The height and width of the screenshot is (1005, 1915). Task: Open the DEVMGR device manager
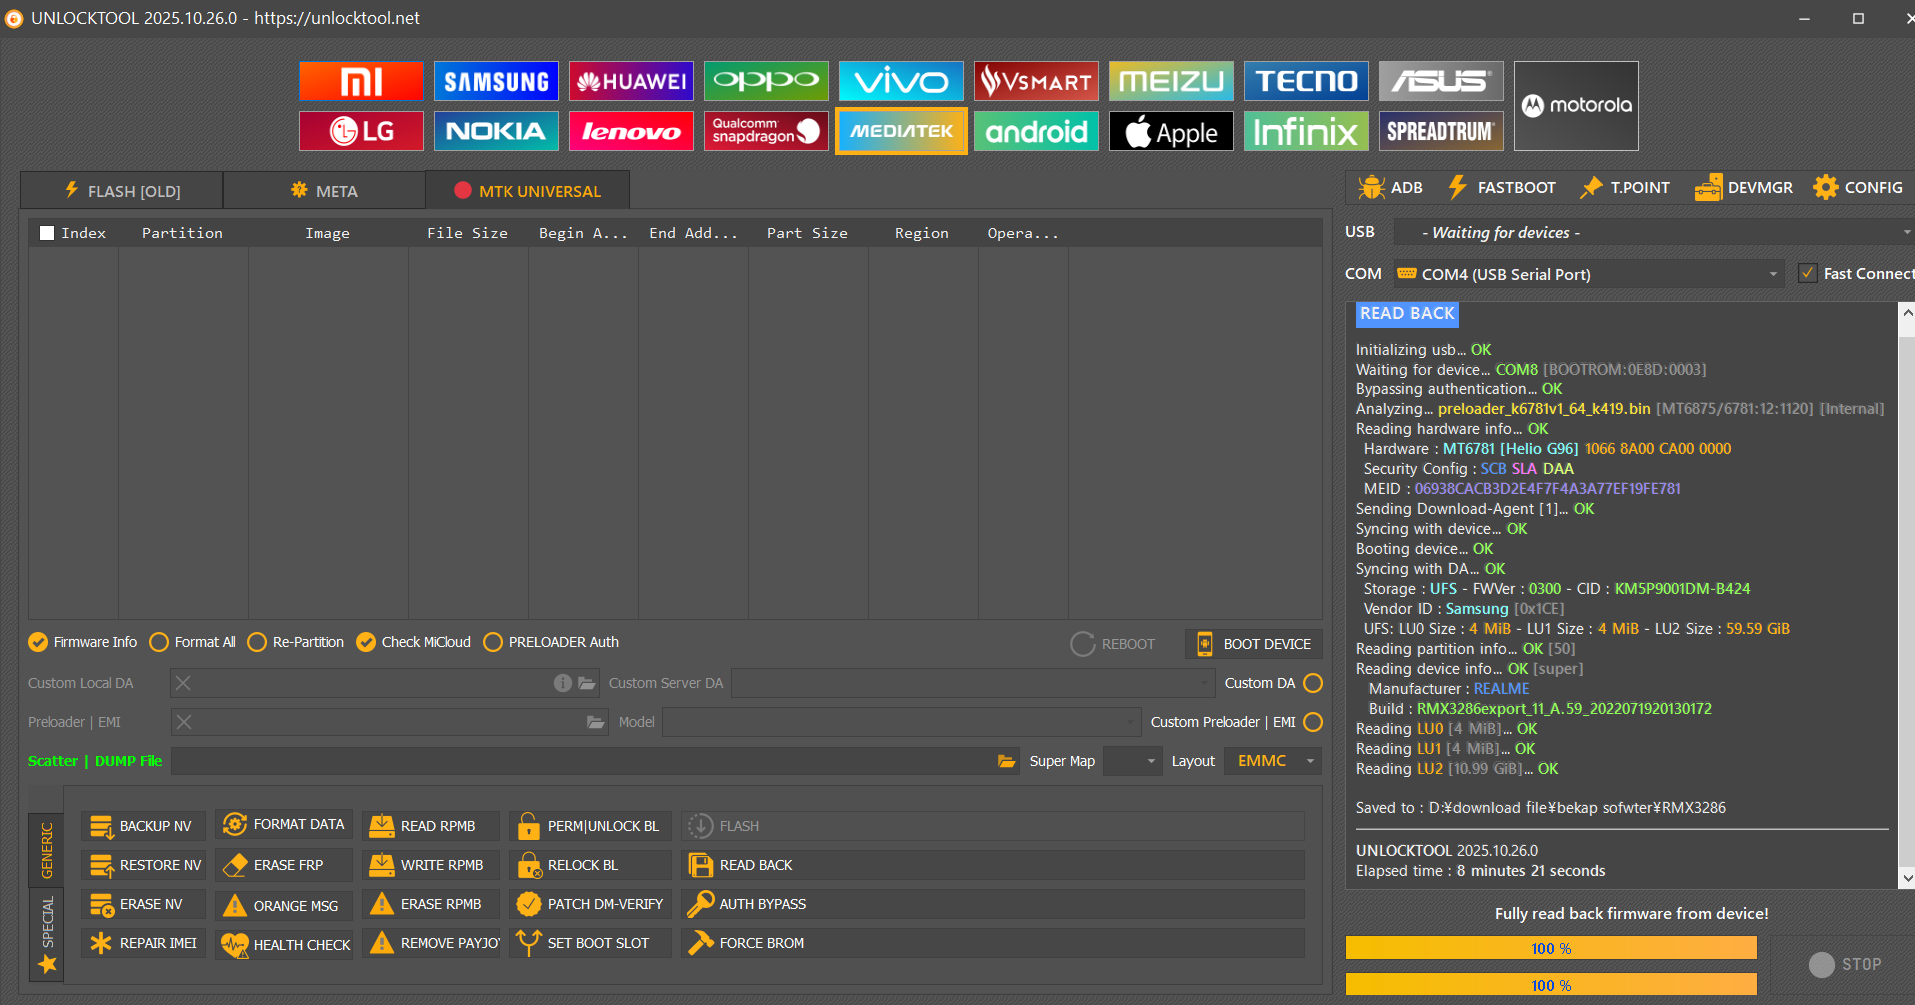[1744, 188]
